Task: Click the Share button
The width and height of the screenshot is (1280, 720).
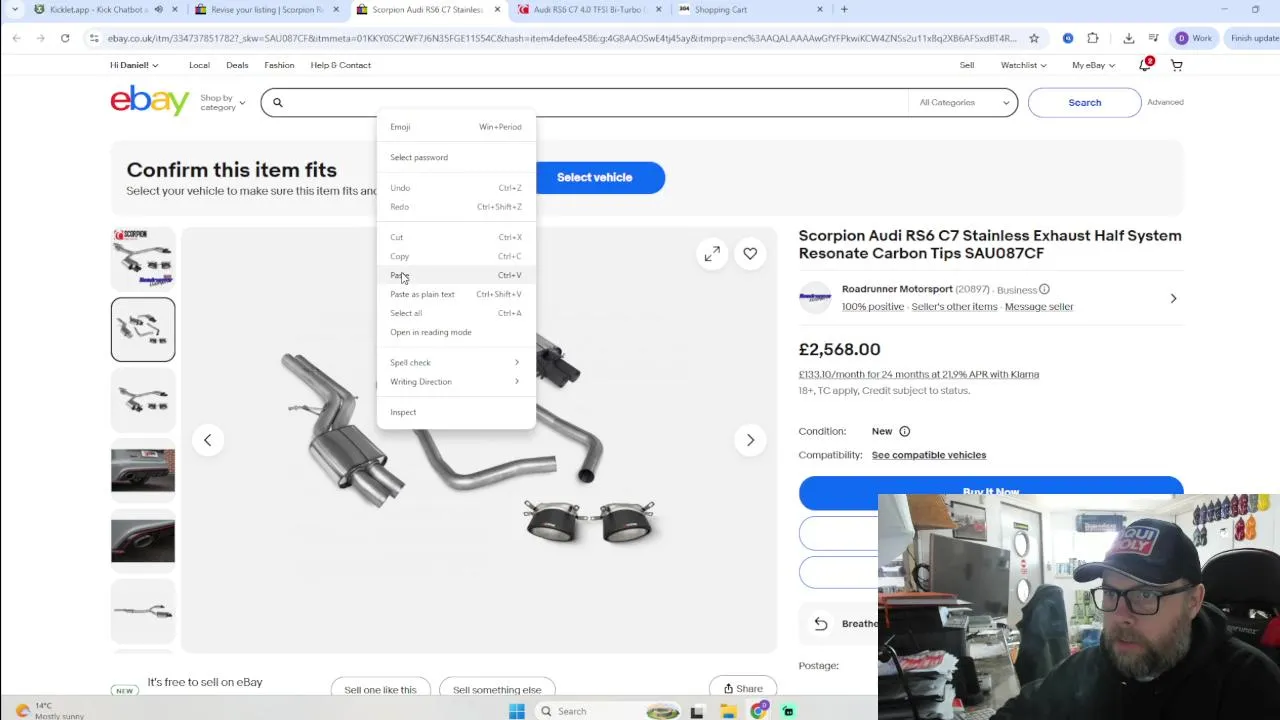Action: (x=743, y=688)
